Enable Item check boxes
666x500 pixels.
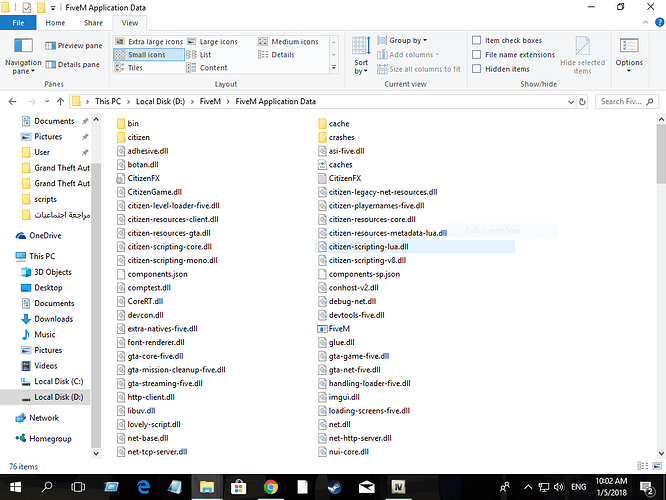click(477, 40)
